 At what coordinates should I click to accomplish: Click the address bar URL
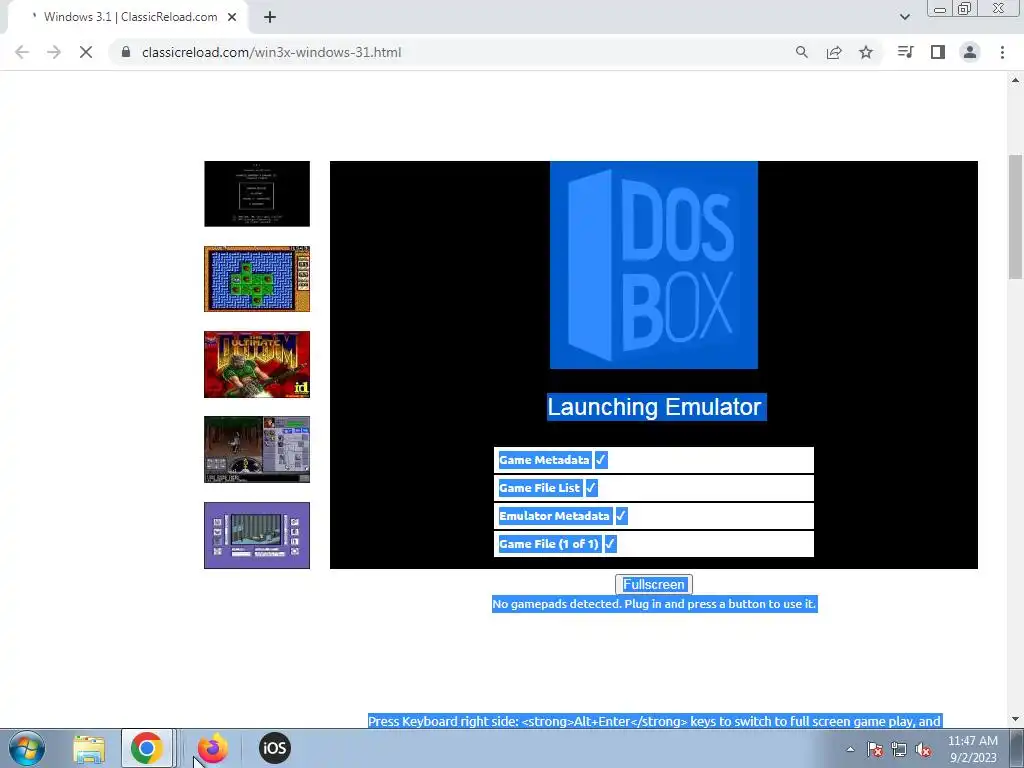coord(271,52)
